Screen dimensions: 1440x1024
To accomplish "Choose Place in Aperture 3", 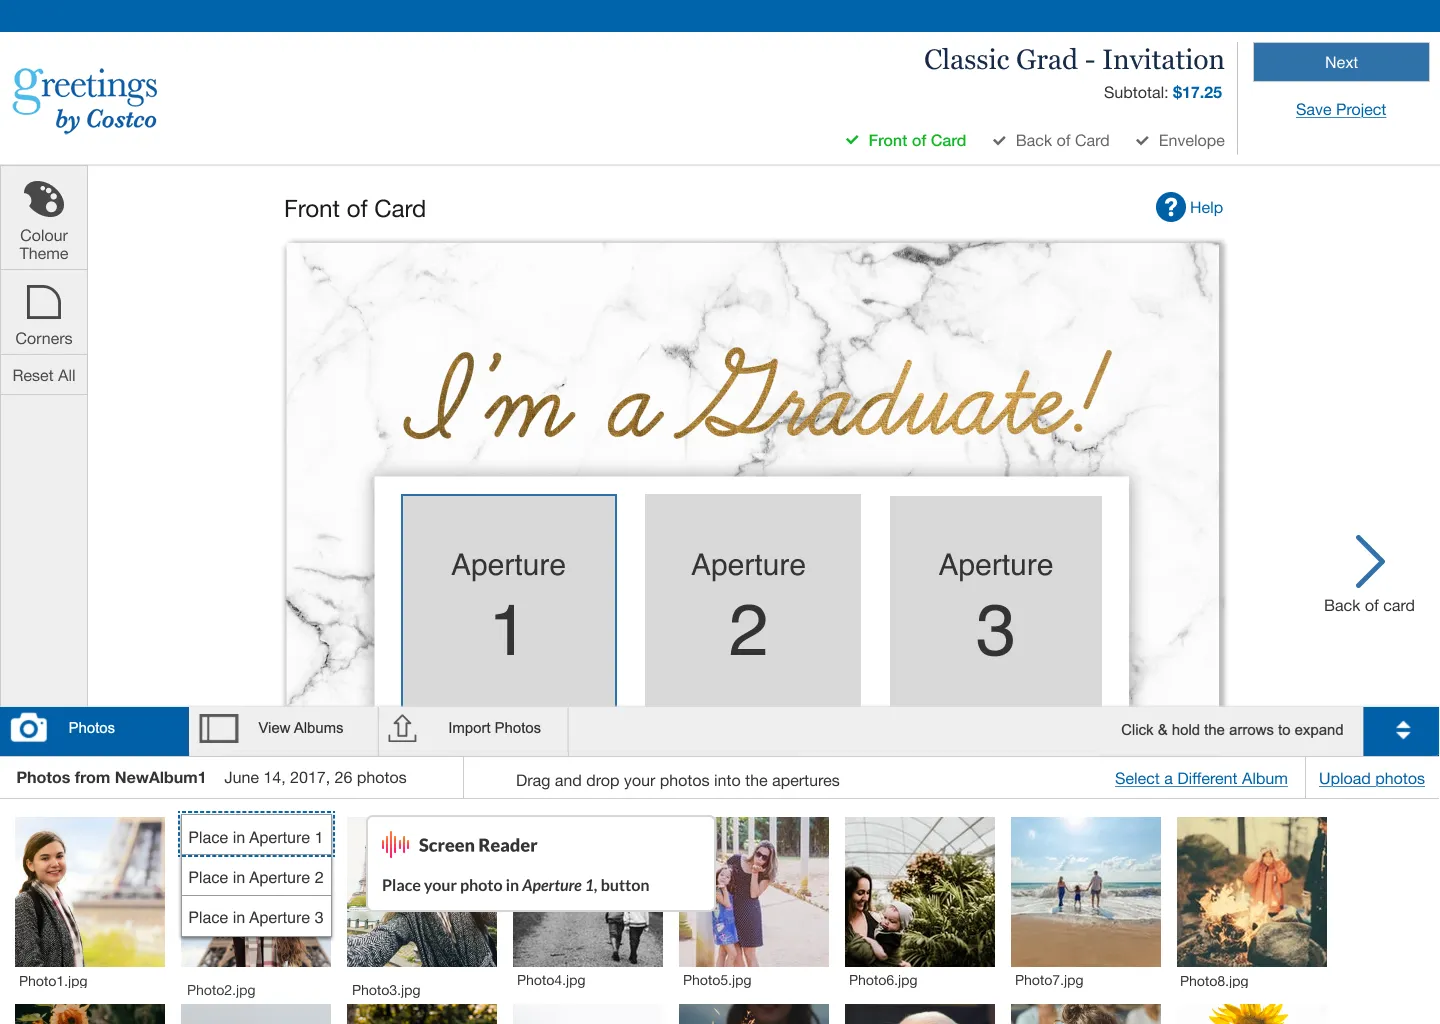I will pos(256,917).
